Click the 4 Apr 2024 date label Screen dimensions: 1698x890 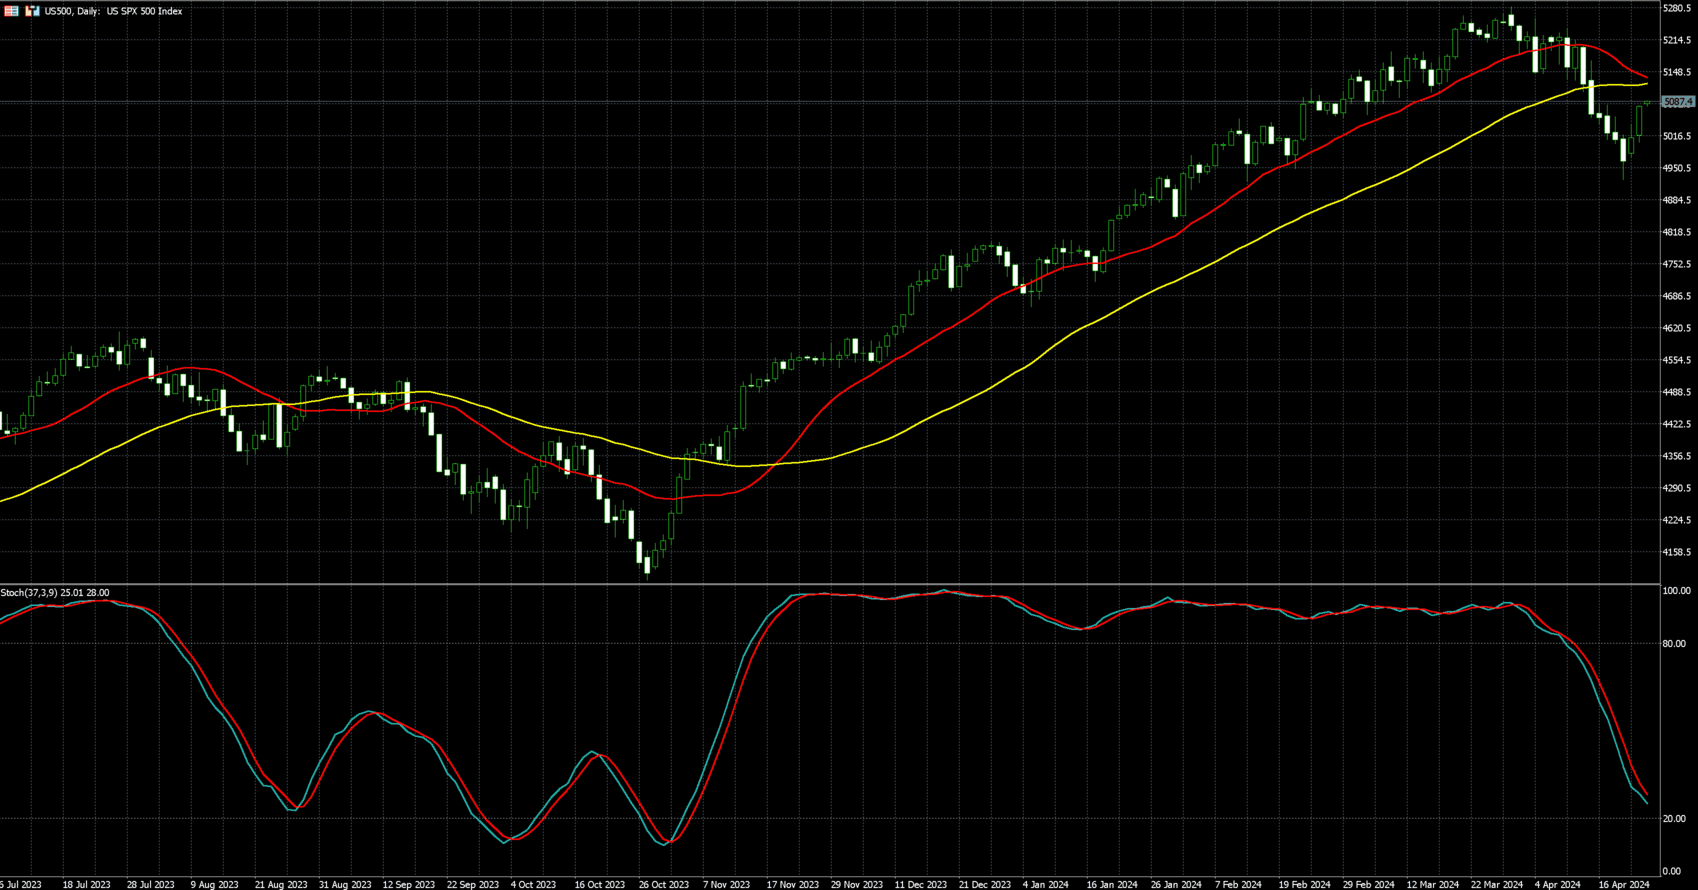tap(1558, 884)
